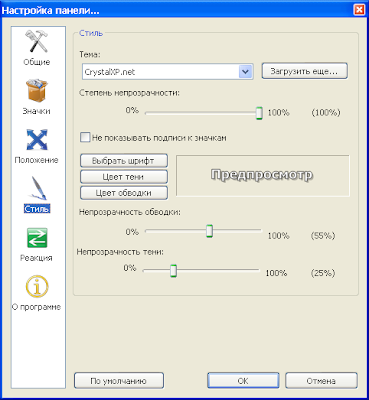The image size is (369, 400).
Task: Select the Значки box icon
Action: point(37,90)
